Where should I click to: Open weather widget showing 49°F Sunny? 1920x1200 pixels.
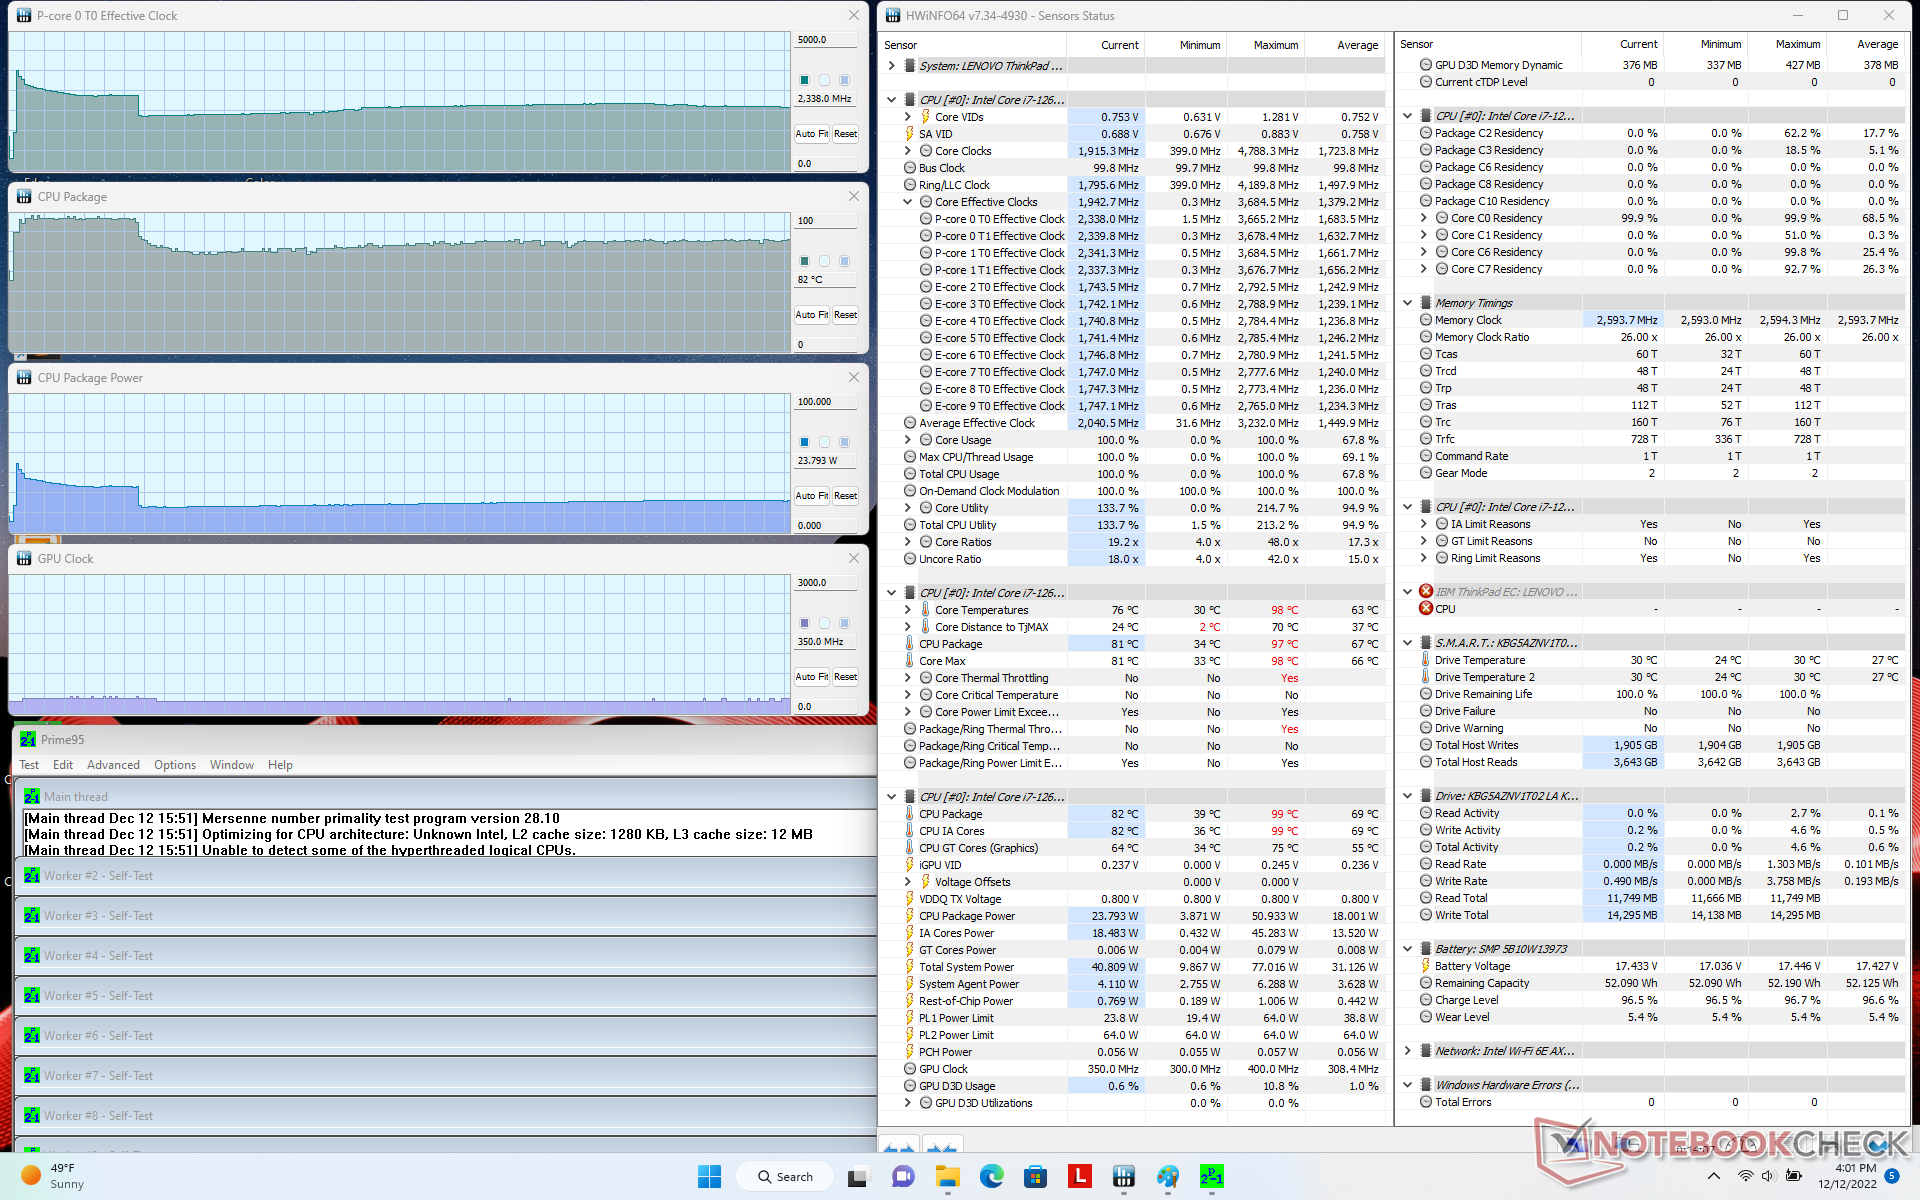tap(55, 1177)
